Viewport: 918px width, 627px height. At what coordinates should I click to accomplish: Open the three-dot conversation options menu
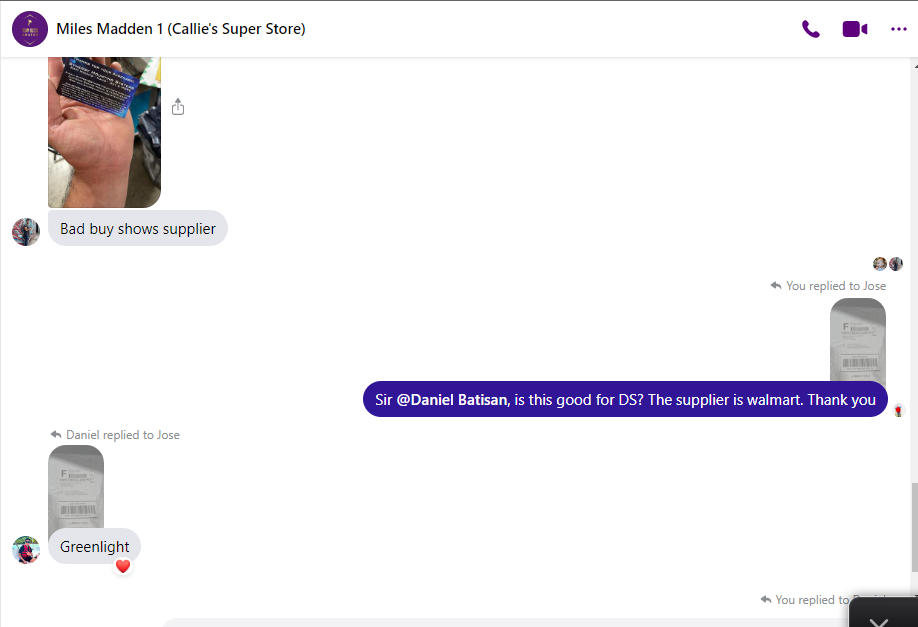pyautogui.click(x=899, y=29)
